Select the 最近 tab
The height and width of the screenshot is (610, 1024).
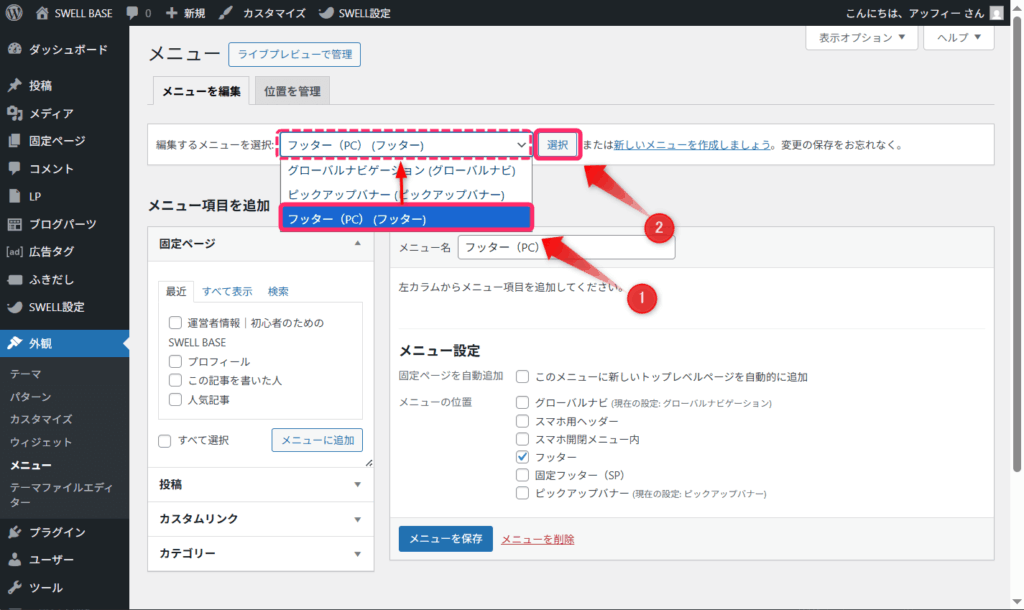[176, 291]
